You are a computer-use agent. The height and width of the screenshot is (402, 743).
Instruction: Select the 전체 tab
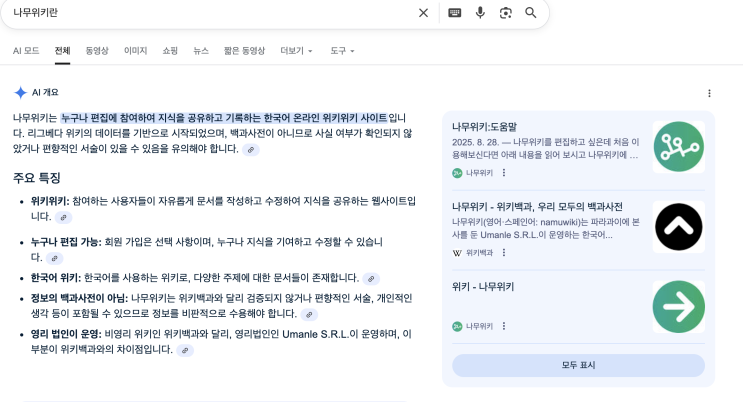click(x=62, y=51)
